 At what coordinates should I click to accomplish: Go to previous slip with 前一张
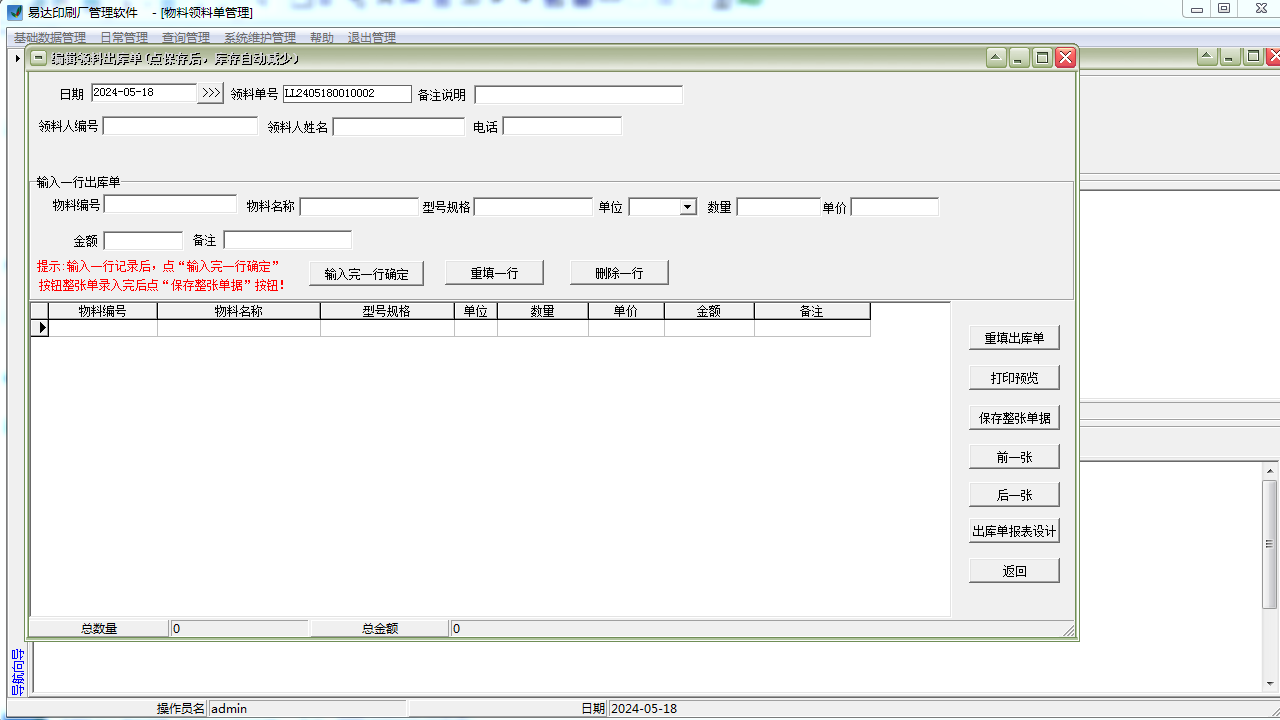[1014, 457]
